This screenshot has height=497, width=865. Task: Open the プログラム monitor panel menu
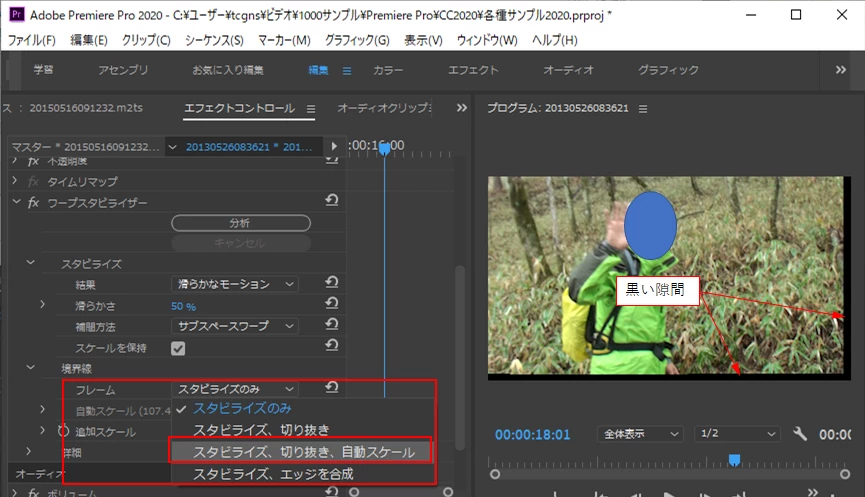pyautogui.click(x=643, y=109)
